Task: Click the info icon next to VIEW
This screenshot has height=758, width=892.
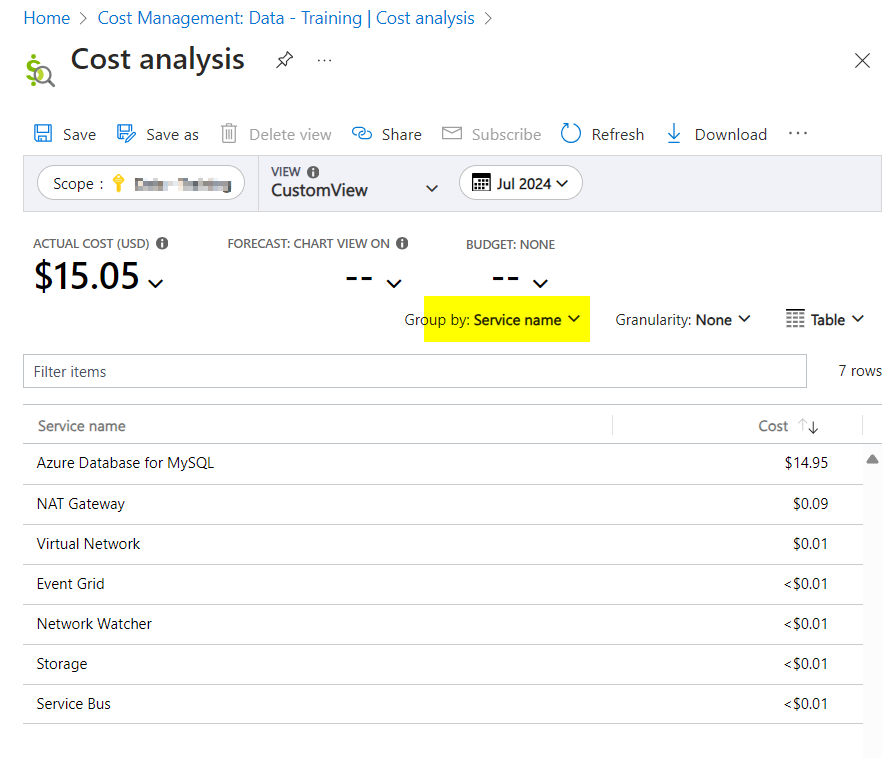Action: point(313,172)
